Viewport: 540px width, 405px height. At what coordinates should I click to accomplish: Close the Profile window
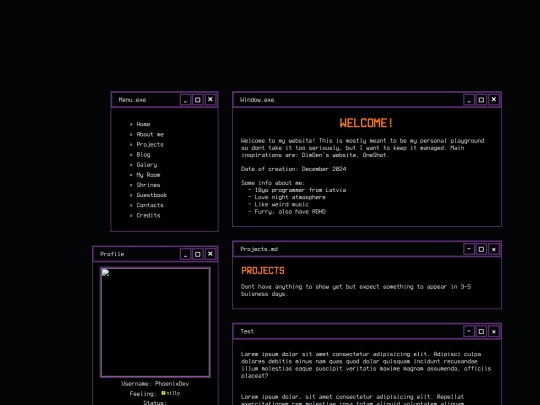(x=210, y=254)
